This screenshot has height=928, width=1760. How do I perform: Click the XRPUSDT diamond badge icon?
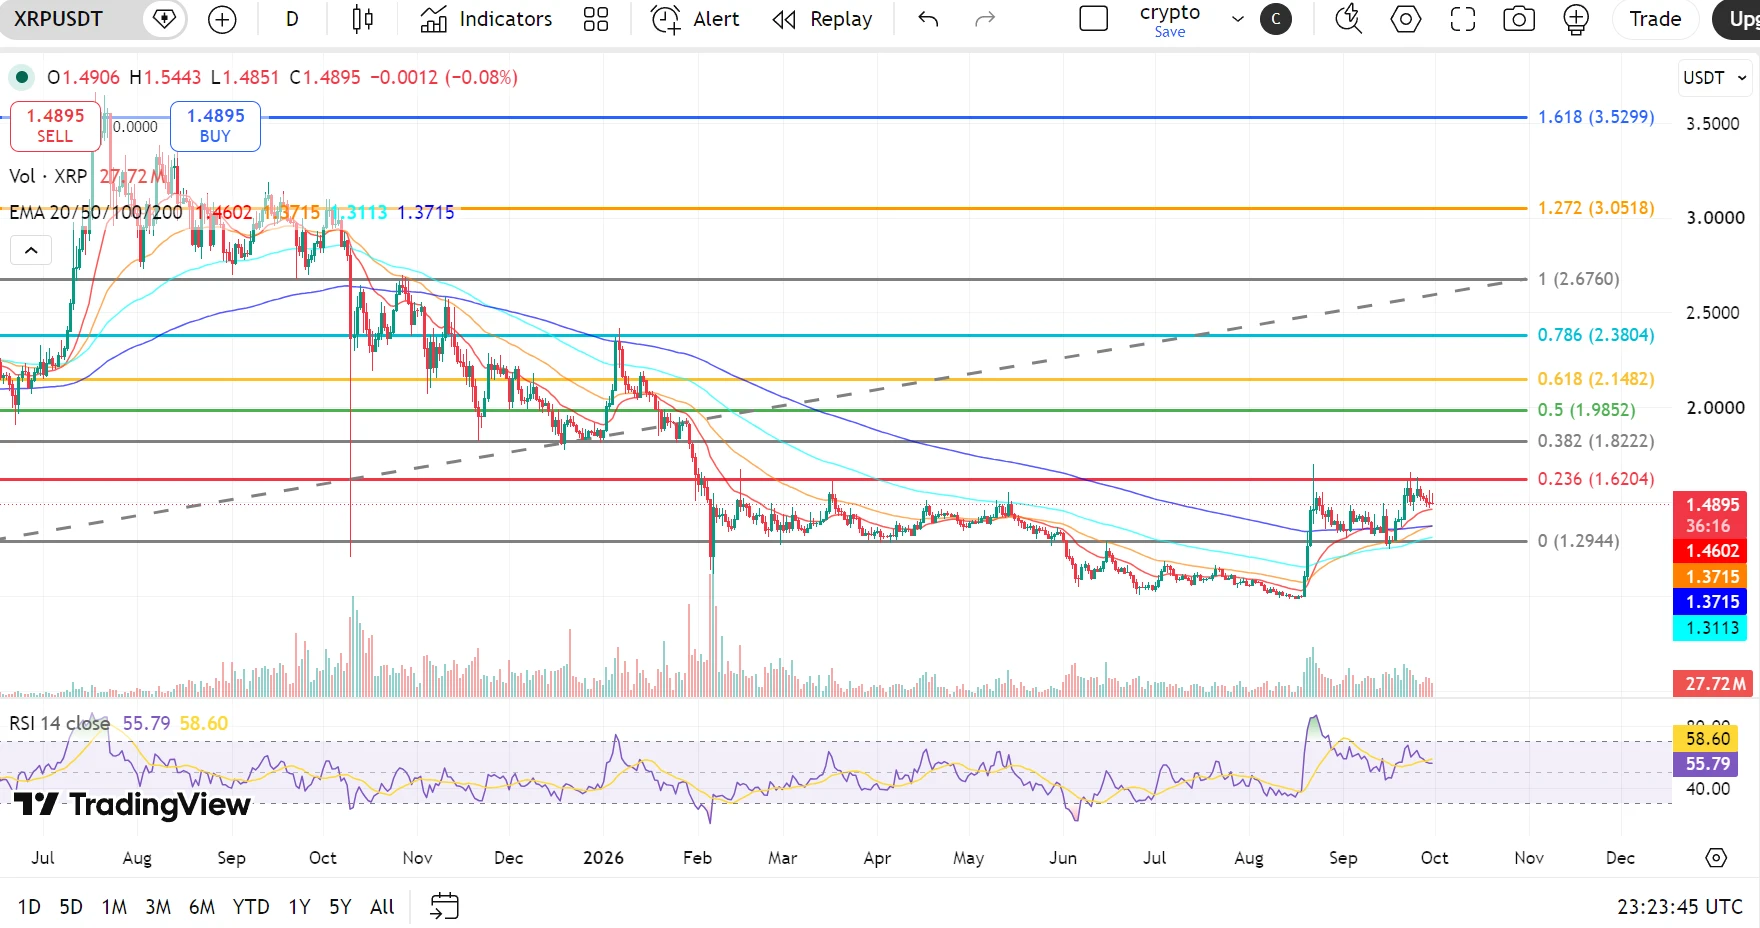(x=164, y=19)
